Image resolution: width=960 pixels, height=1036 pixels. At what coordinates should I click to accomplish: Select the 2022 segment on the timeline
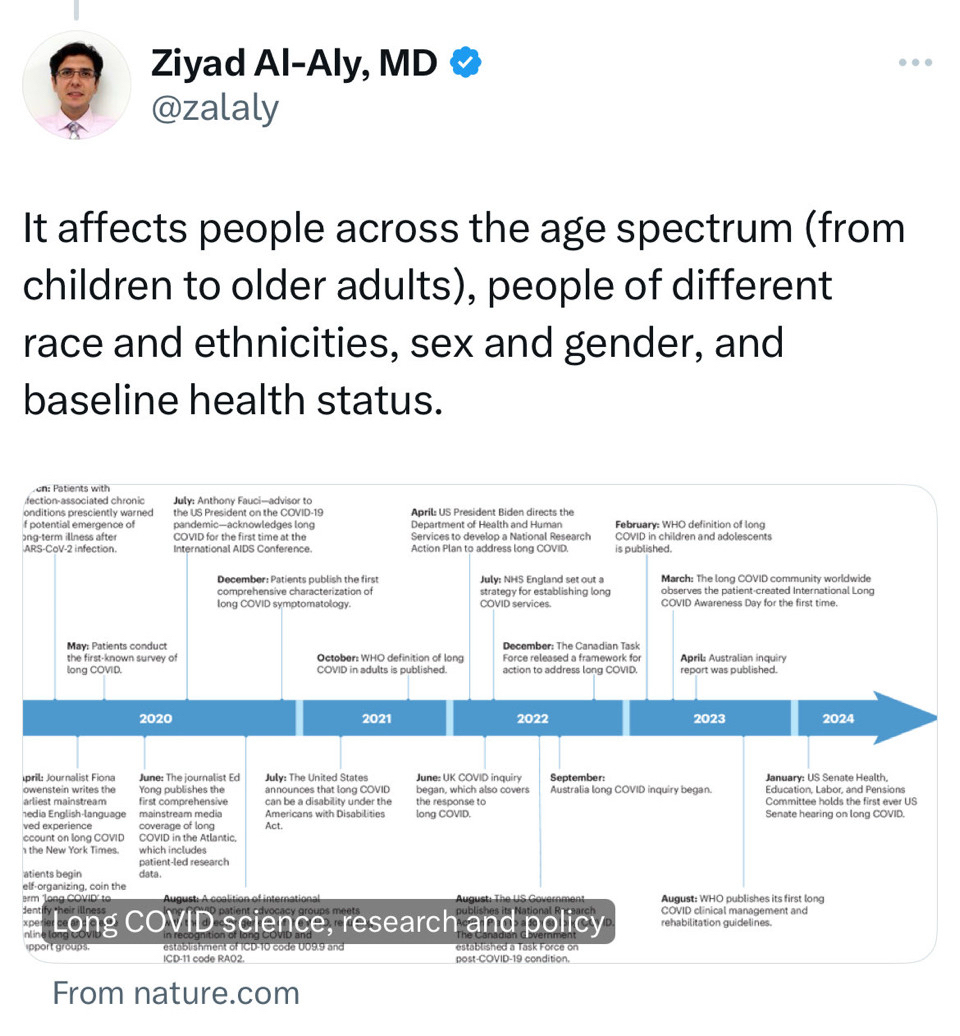pos(532,718)
